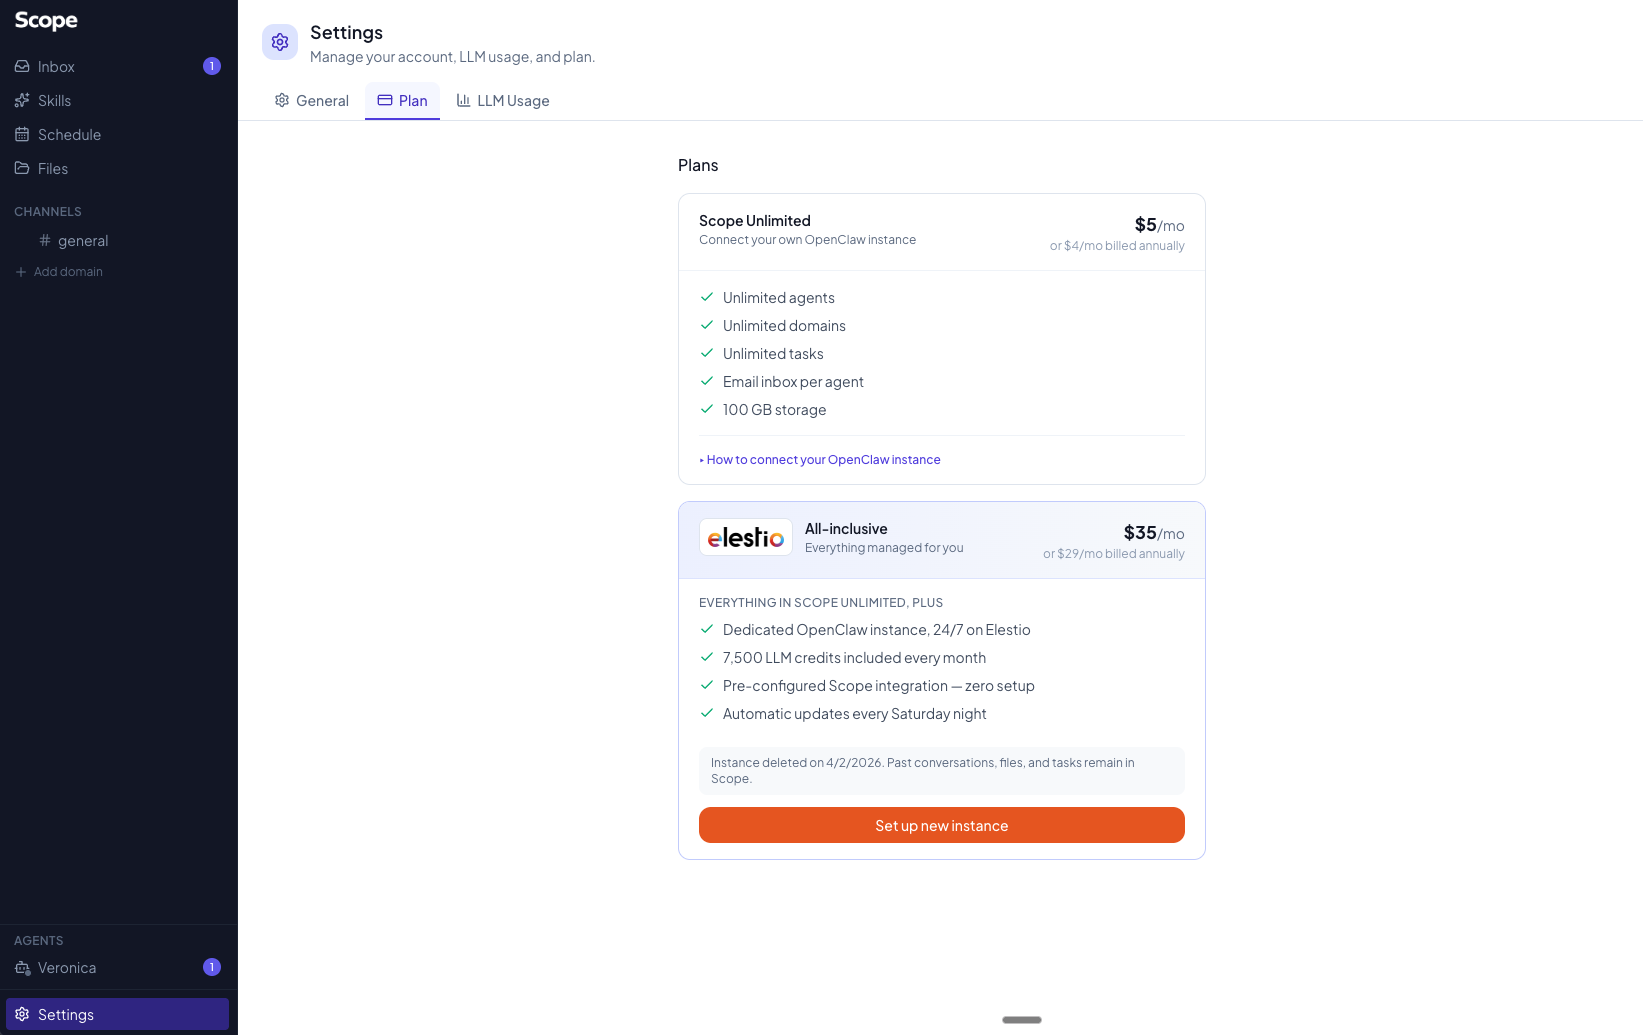Click the Inbox unread count badge
This screenshot has width=1643, height=1035.
pyautogui.click(x=212, y=67)
